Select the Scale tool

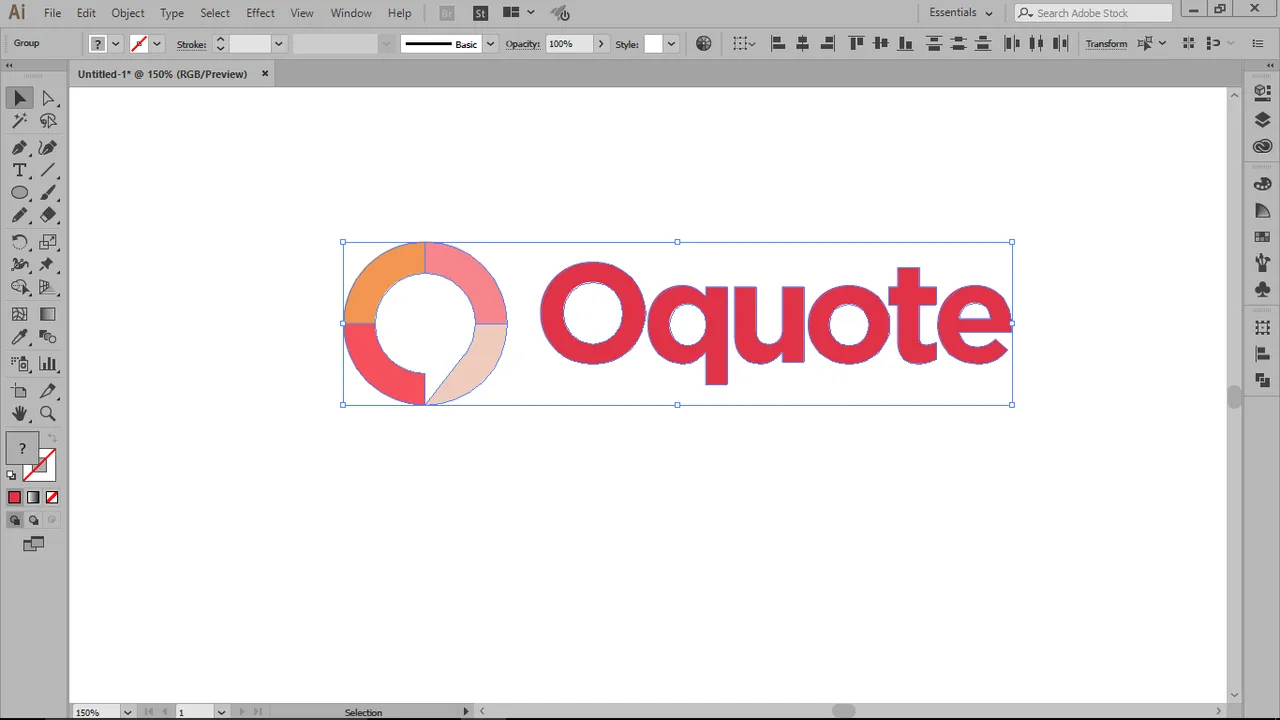tap(48, 242)
